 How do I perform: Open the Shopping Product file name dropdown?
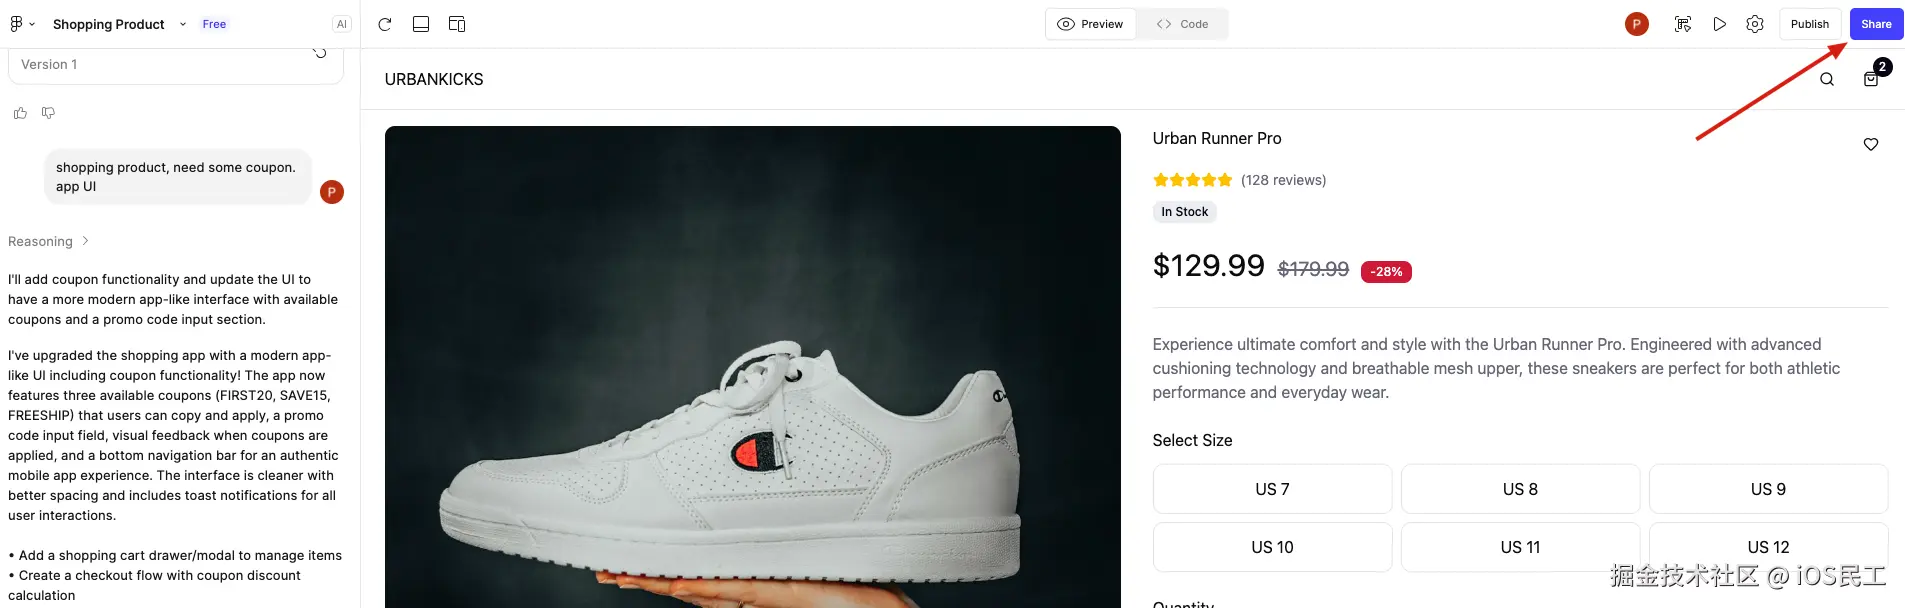182,24
